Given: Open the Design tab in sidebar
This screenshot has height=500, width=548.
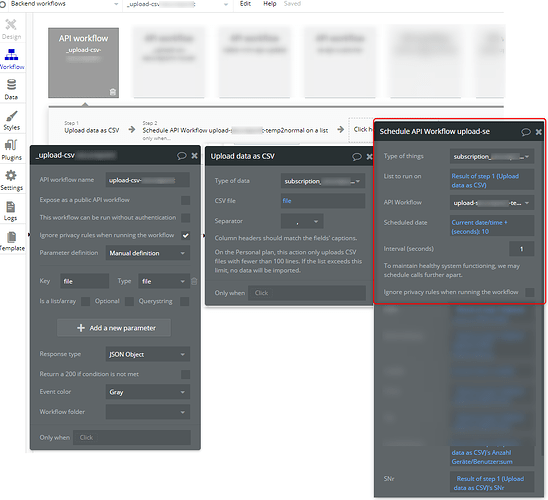Looking at the screenshot, I should tap(11, 29).
